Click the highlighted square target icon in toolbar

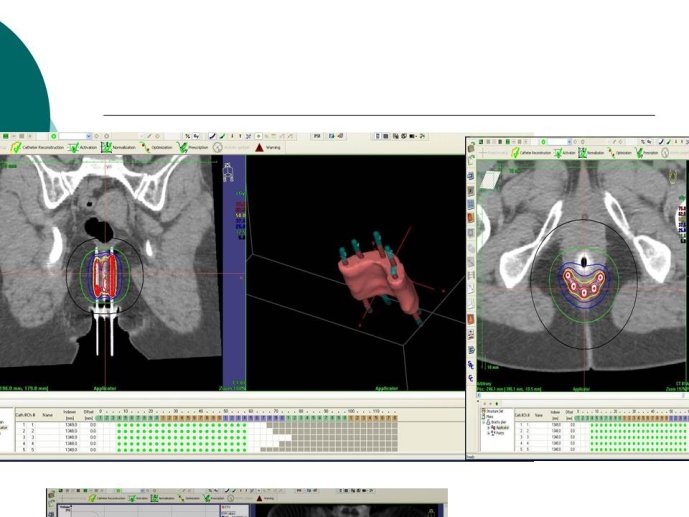[x=259, y=137]
